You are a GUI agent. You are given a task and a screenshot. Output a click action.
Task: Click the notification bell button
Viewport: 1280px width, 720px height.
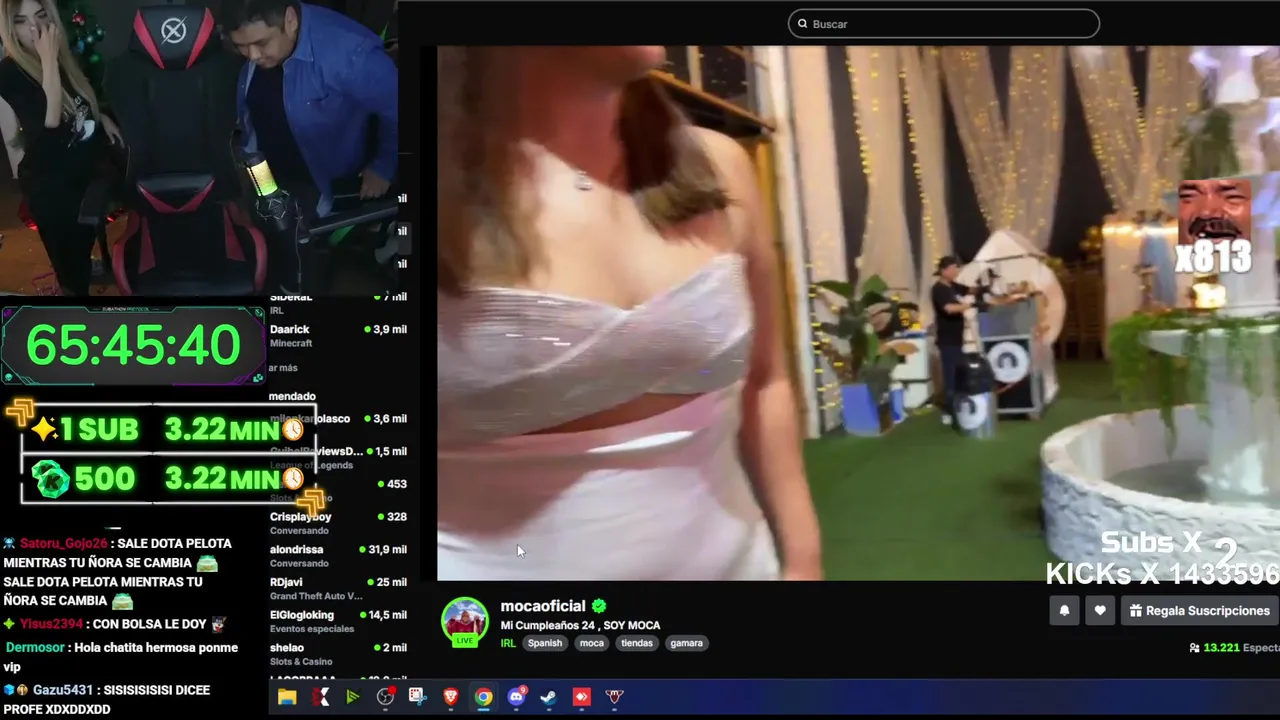tap(1064, 611)
